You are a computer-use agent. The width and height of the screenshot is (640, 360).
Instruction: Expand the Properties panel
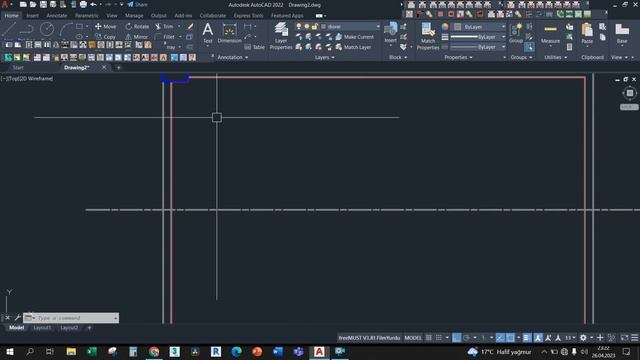458,58
